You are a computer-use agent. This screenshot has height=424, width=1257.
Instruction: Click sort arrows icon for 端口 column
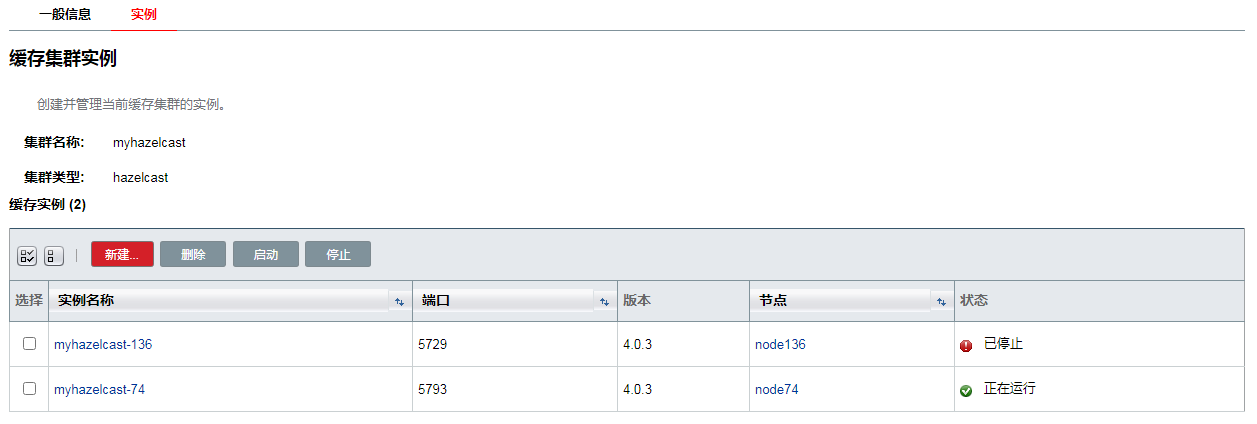[x=604, y=301]
